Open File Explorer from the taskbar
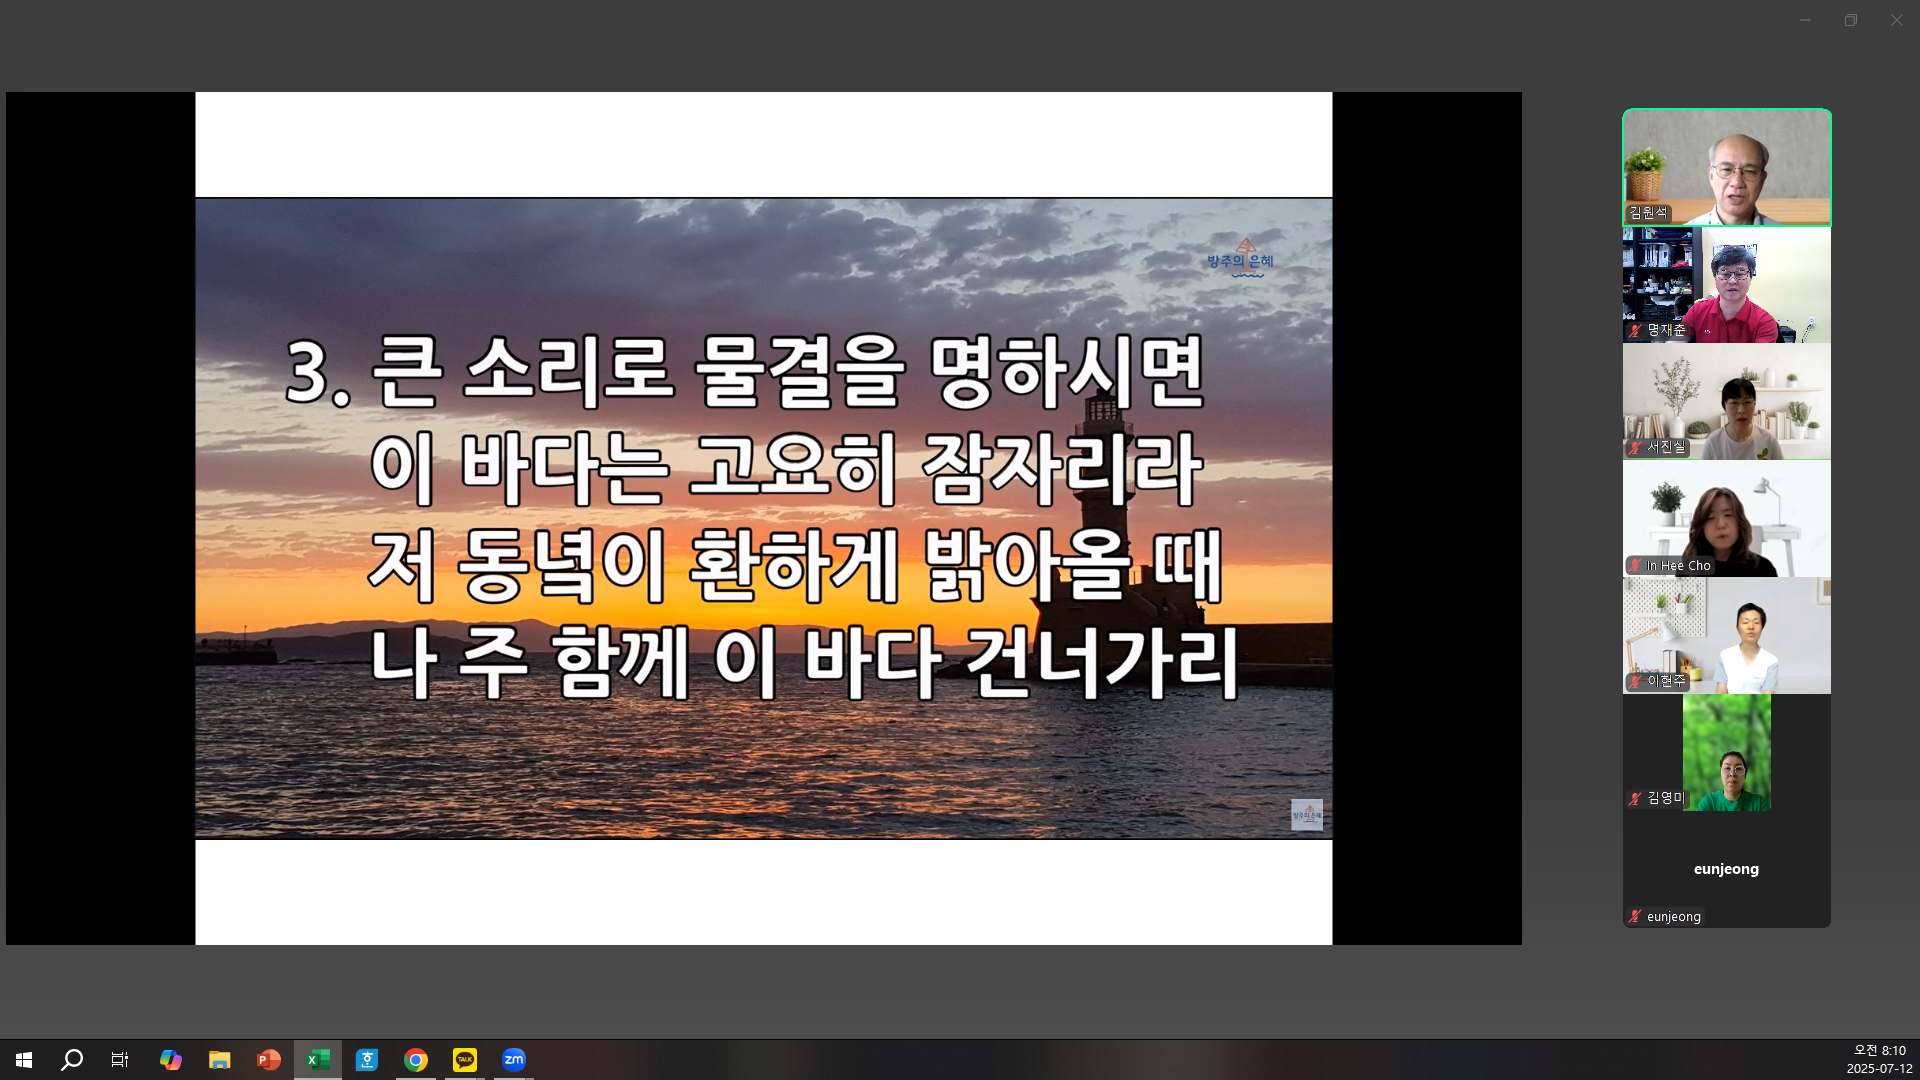 [x=220, y=1060]
